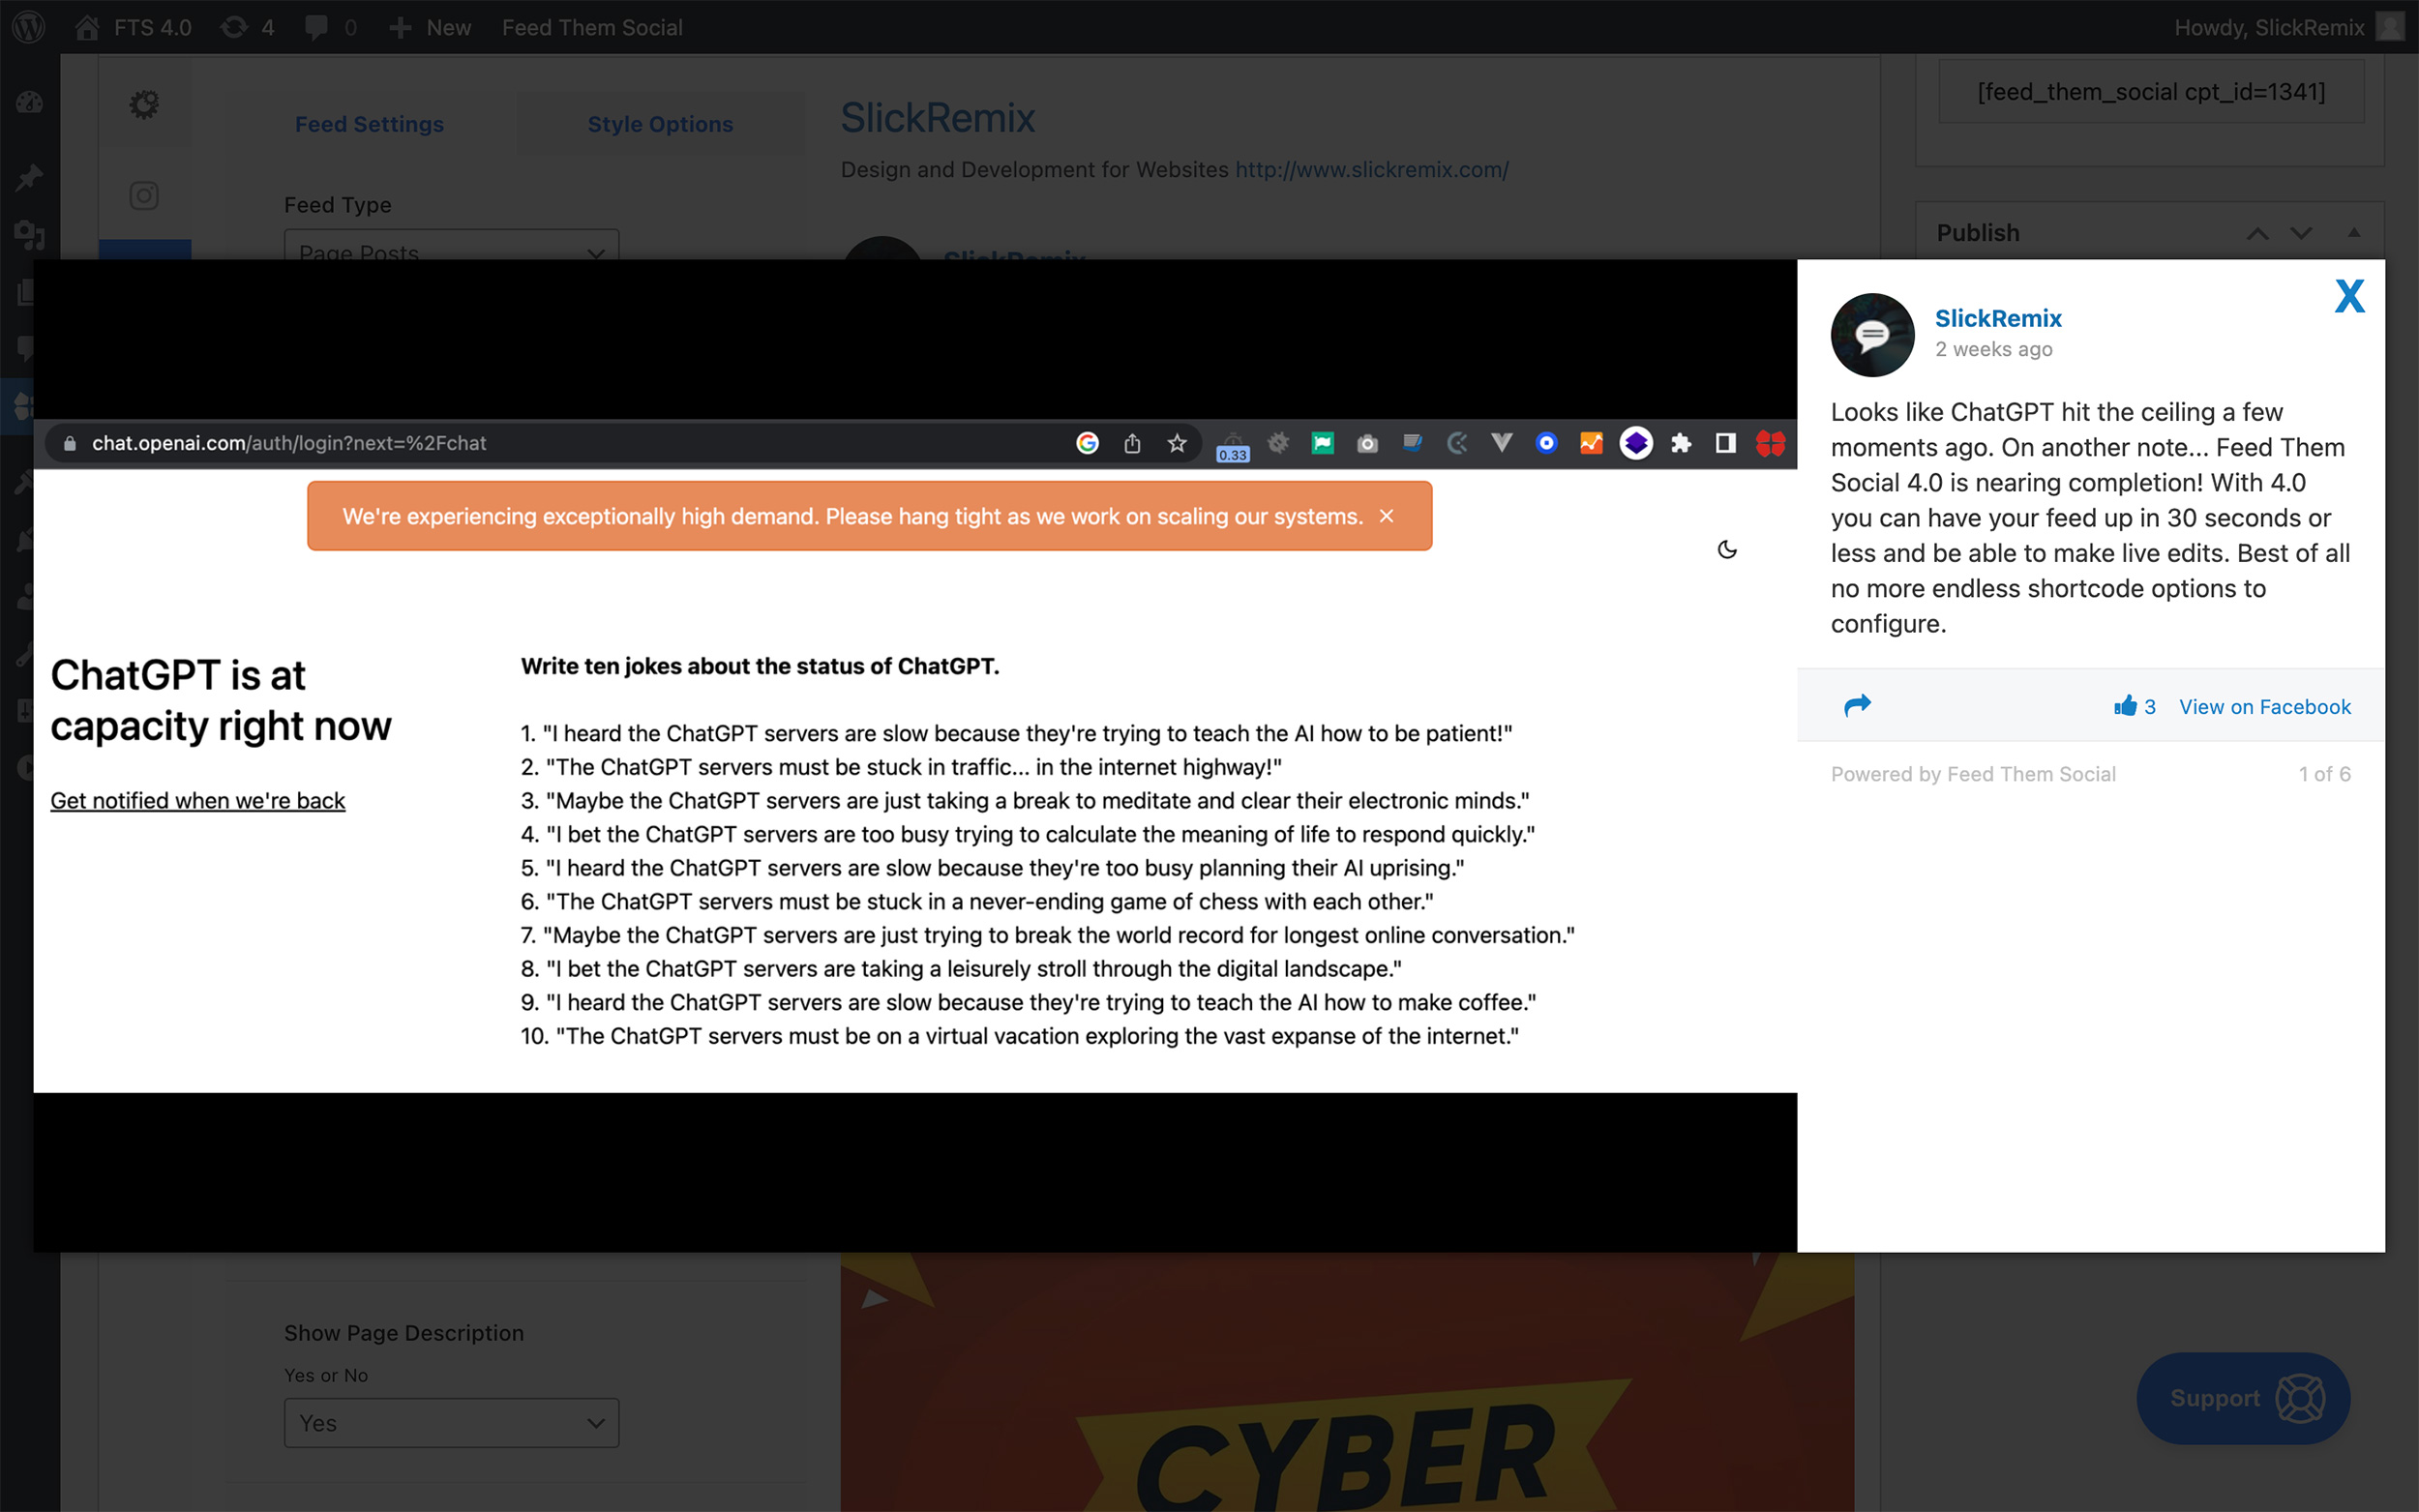Click SlickRemix profile avatar in popup
This screenshot has height=1512, width=2419.
(1872, 335)
